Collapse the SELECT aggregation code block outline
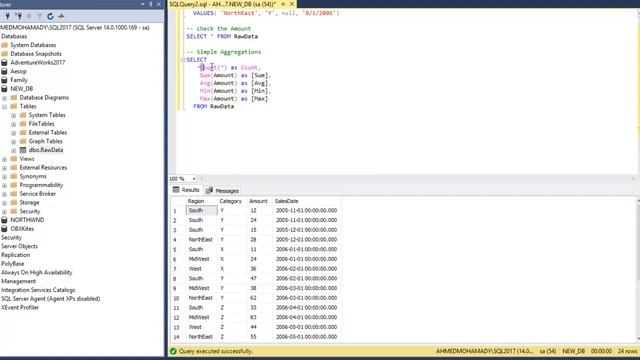 182,60
